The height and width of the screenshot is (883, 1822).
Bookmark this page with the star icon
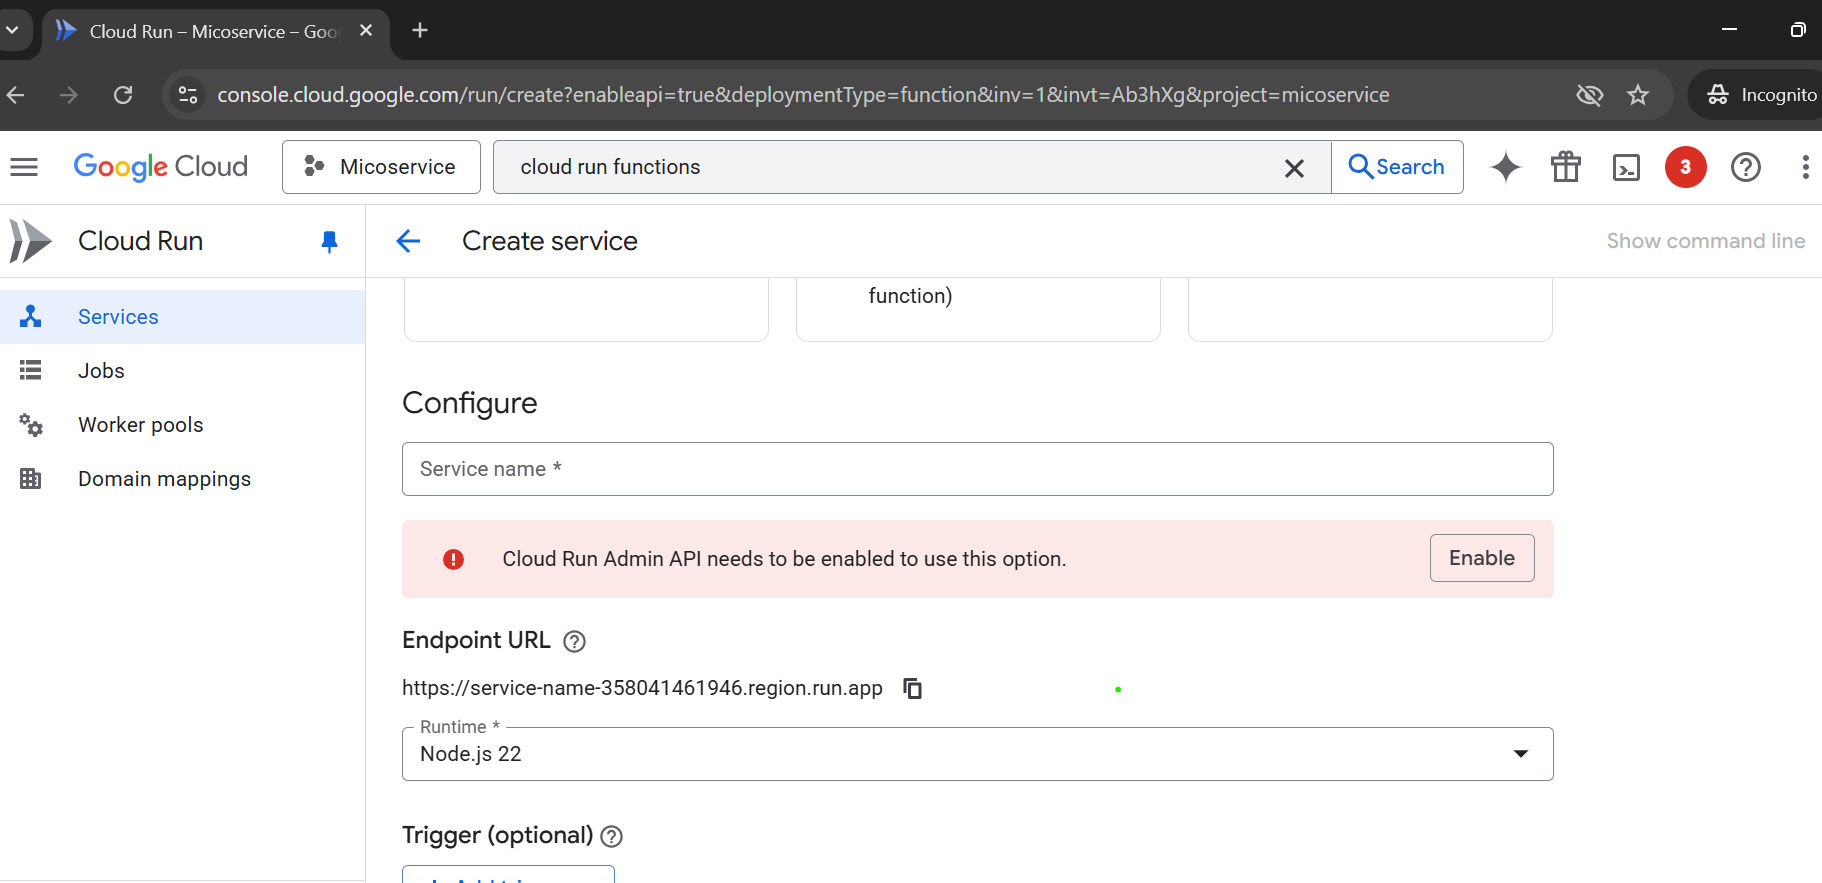point(1638,95)
